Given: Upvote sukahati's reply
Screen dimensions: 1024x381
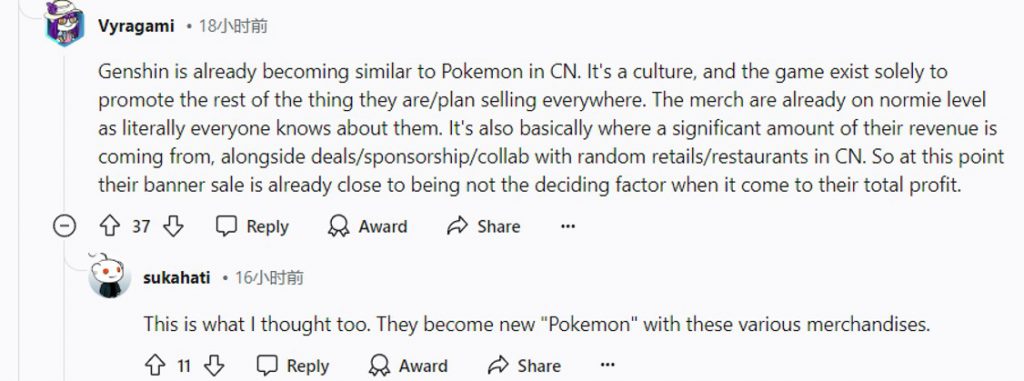Looking at the screenshot, I should point(154,365).
